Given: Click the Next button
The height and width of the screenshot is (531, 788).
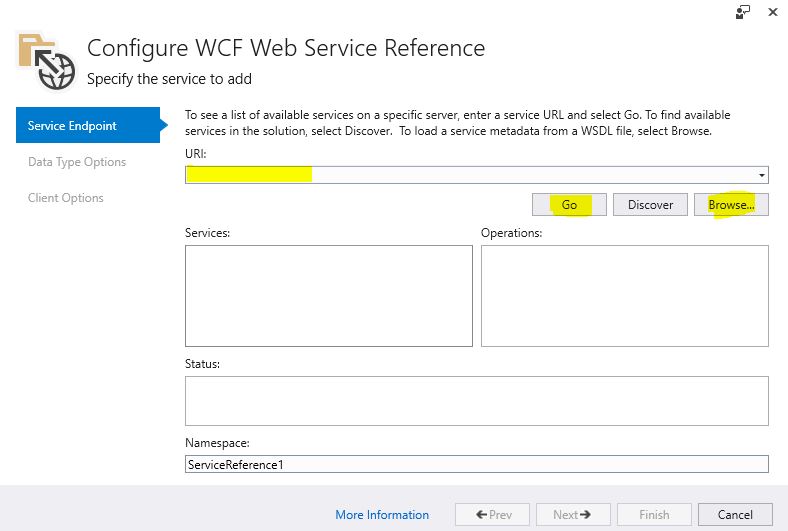Looking at the screenshot, I should (573, 515).
